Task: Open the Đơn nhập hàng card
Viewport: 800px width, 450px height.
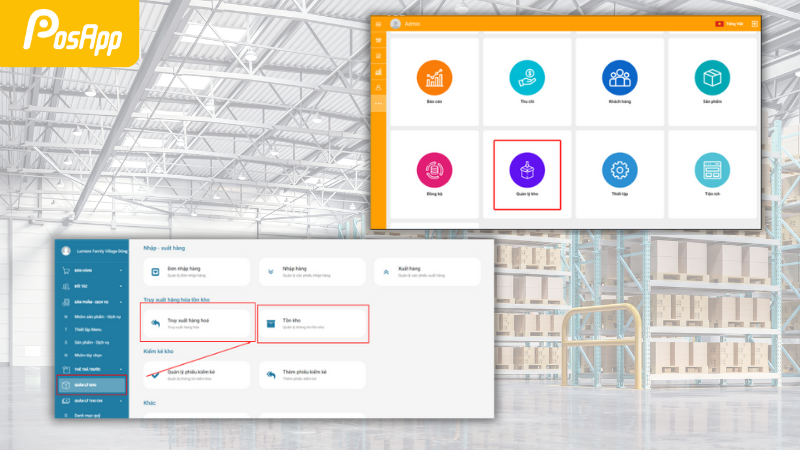Action: 197,271
